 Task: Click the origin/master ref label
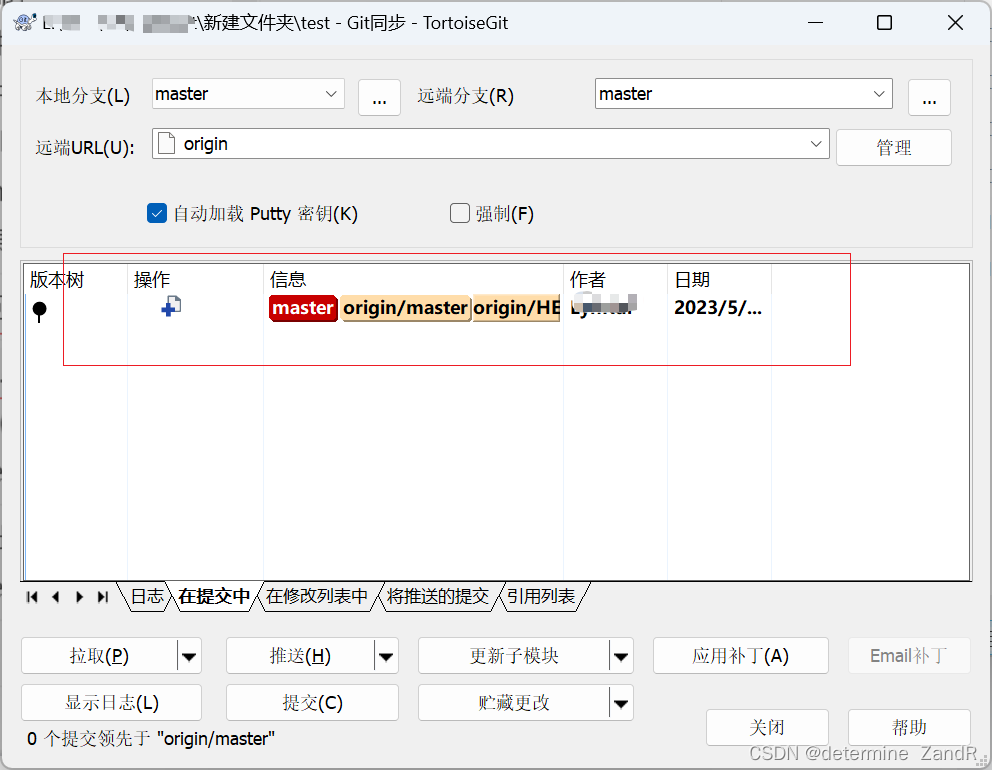[406, 308]
